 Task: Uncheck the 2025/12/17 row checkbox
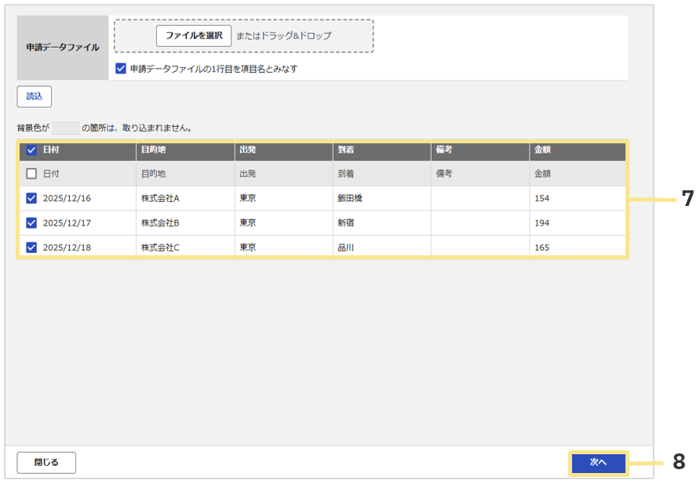[31, 223]
